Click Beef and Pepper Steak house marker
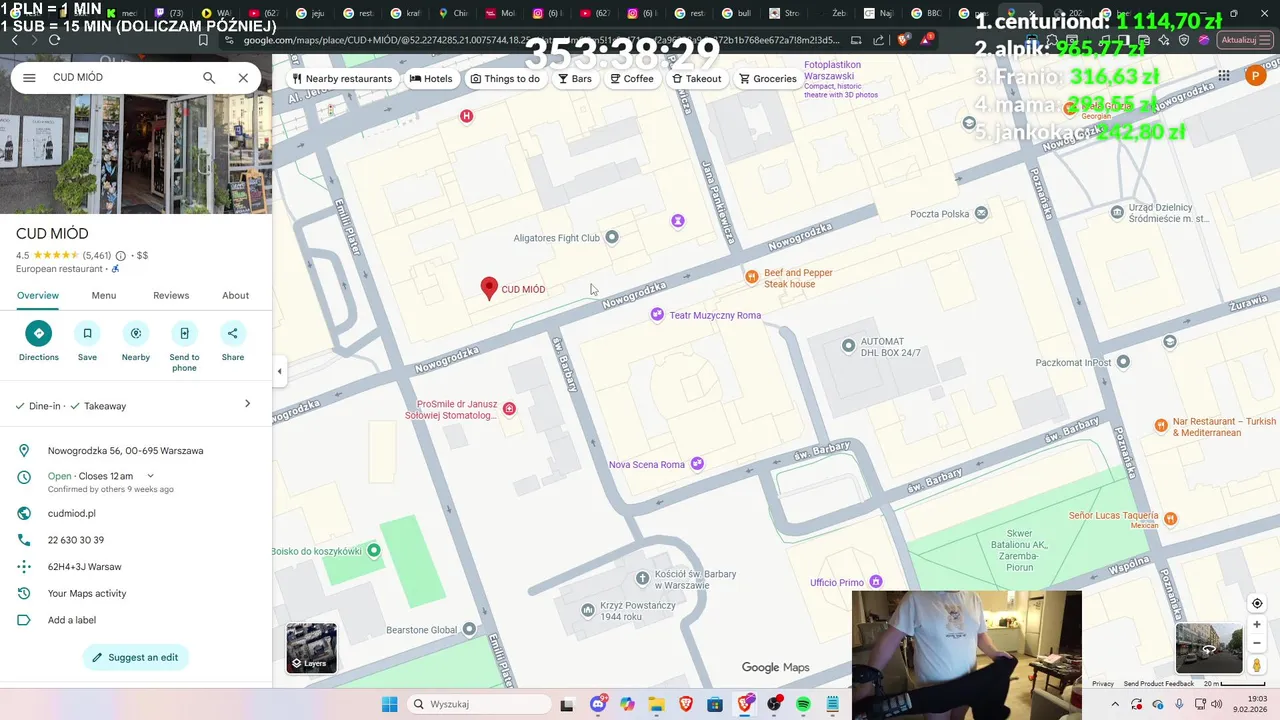The image size is (1280, 720). pyautogui.click(x=751, y=276)
